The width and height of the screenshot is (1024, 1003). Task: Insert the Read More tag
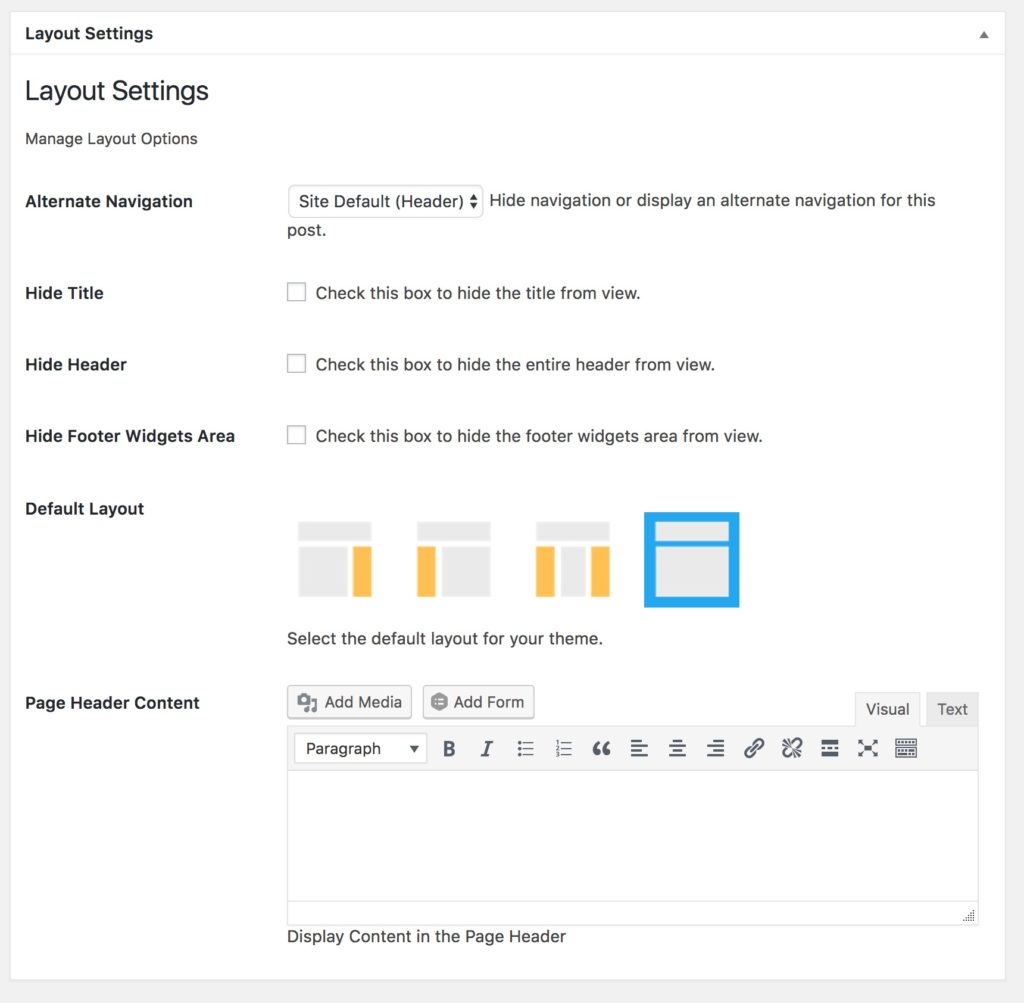(829, 748)
